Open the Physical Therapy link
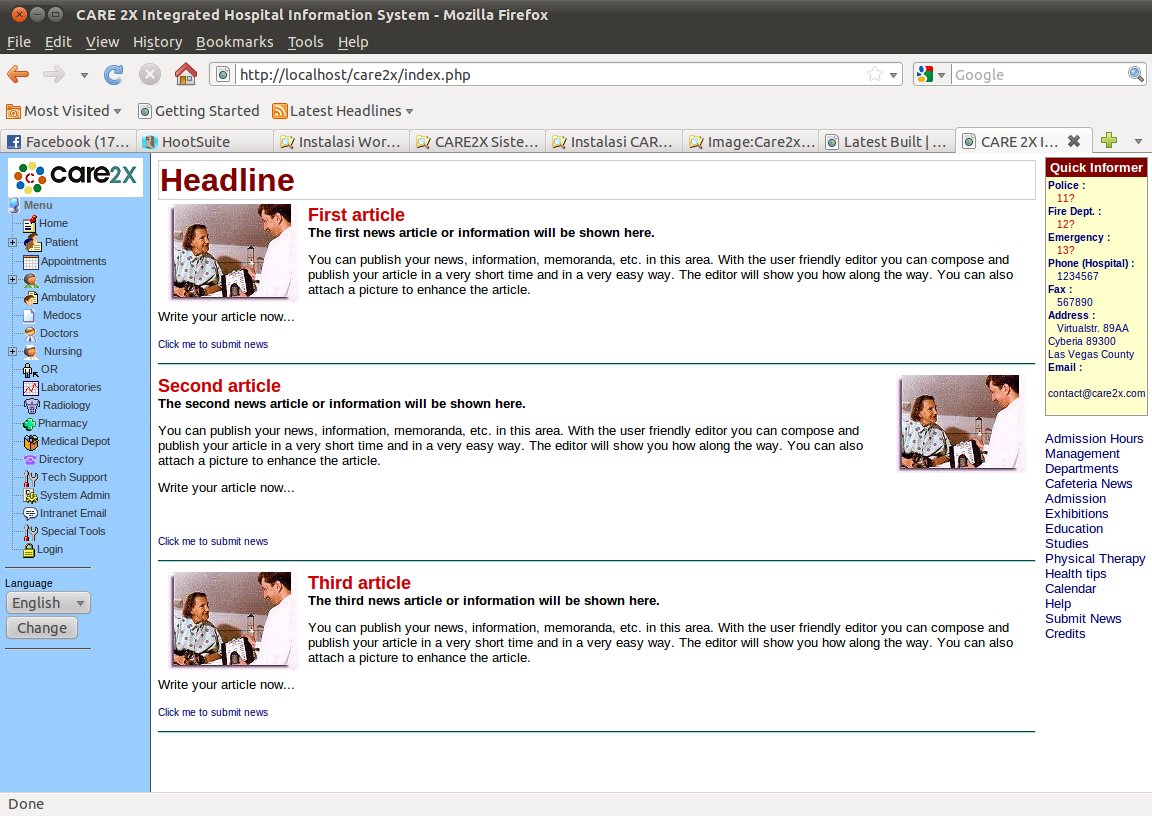 (x=1095, y=559)
